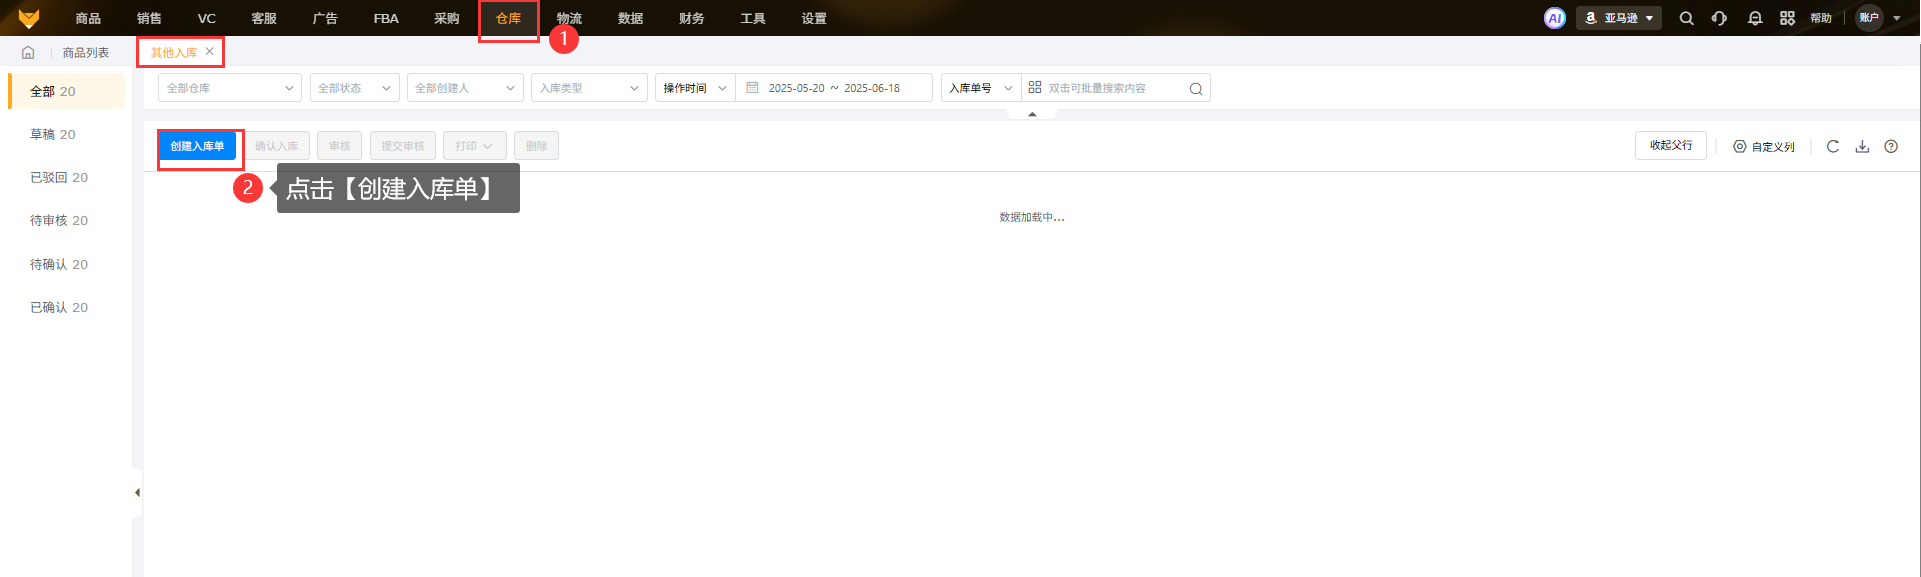Click the download export icon
Image resolution: width=1921 pixels, height=577 pixels.
(x=1862, y=146)
